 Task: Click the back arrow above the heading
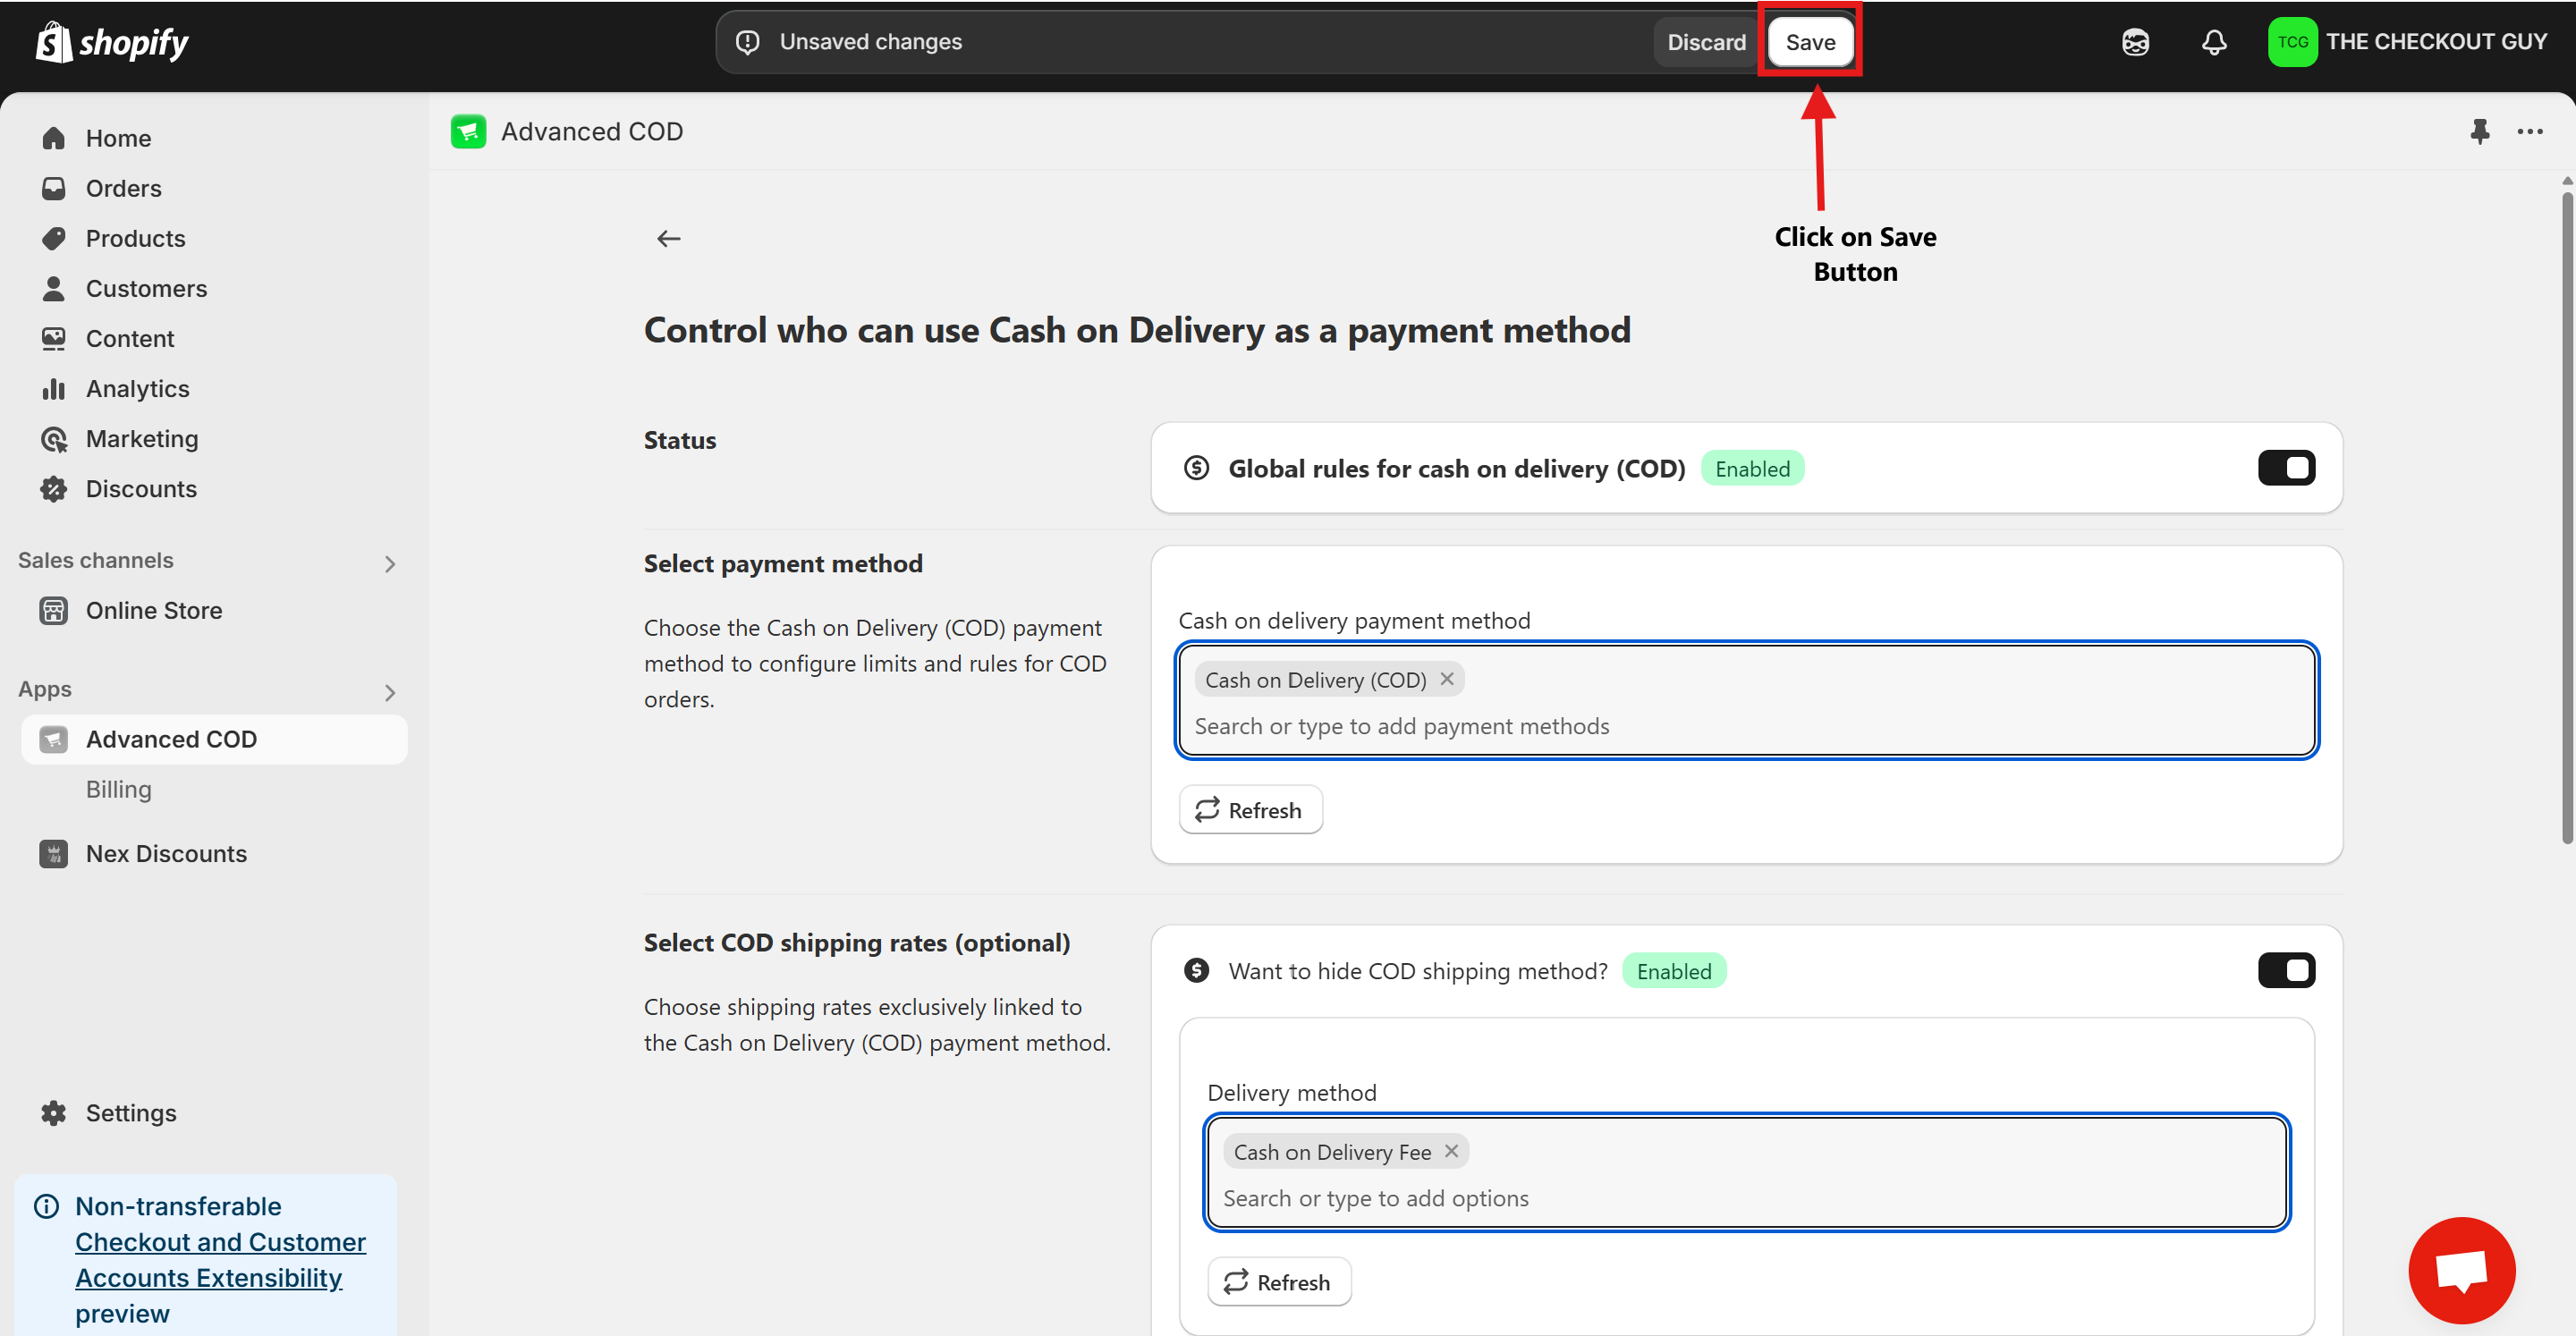tap(668, 238)
